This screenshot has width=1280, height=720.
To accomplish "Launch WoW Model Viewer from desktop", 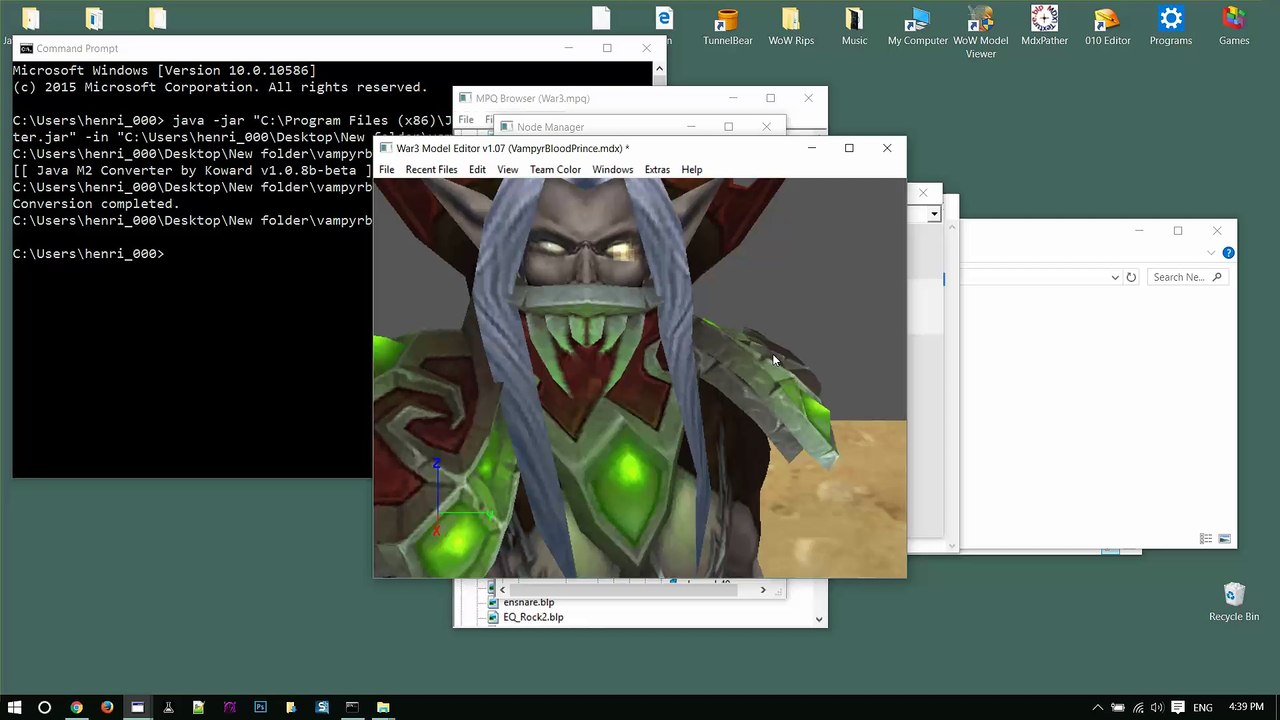I will pyautogui.click(x=980, y=32).
